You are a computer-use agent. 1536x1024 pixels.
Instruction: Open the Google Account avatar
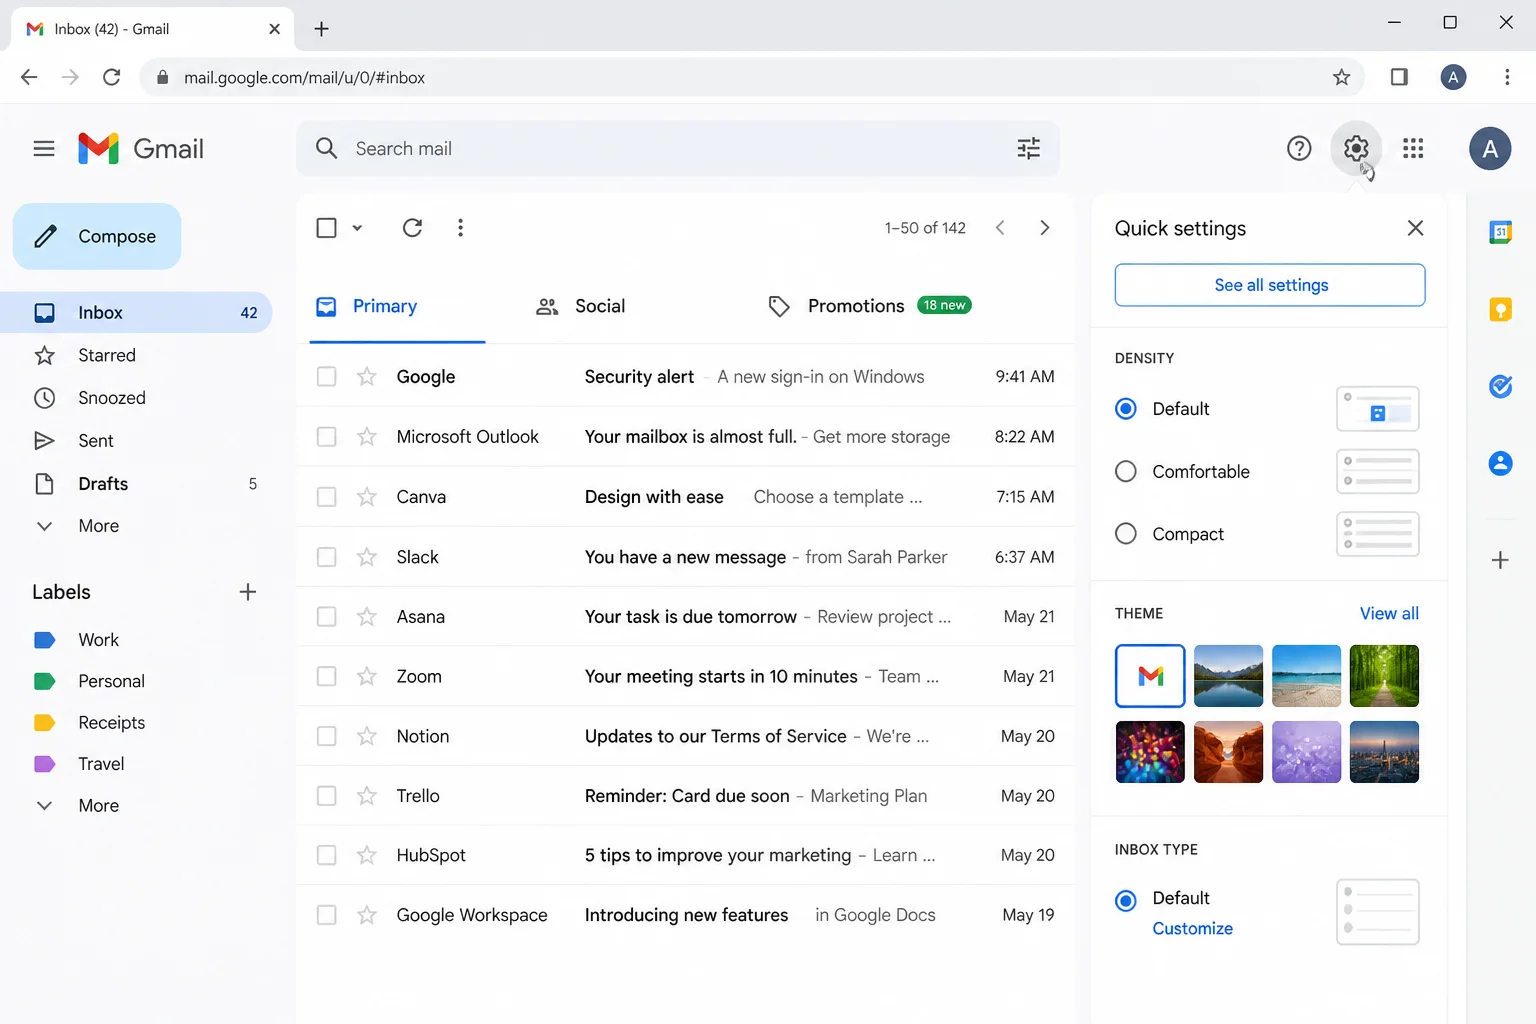[1490, 149]
